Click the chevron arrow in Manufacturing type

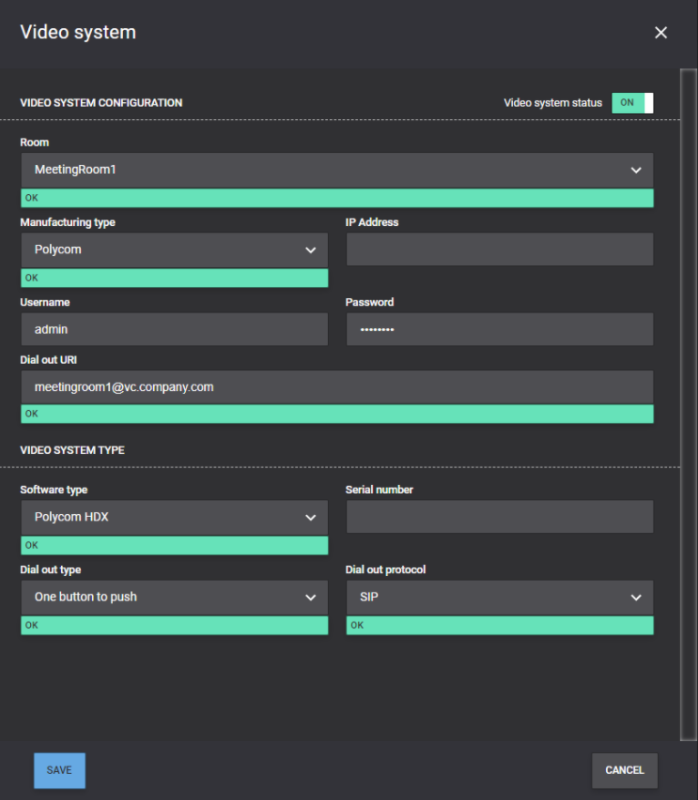pyautogui.click(x=310, y=250)
